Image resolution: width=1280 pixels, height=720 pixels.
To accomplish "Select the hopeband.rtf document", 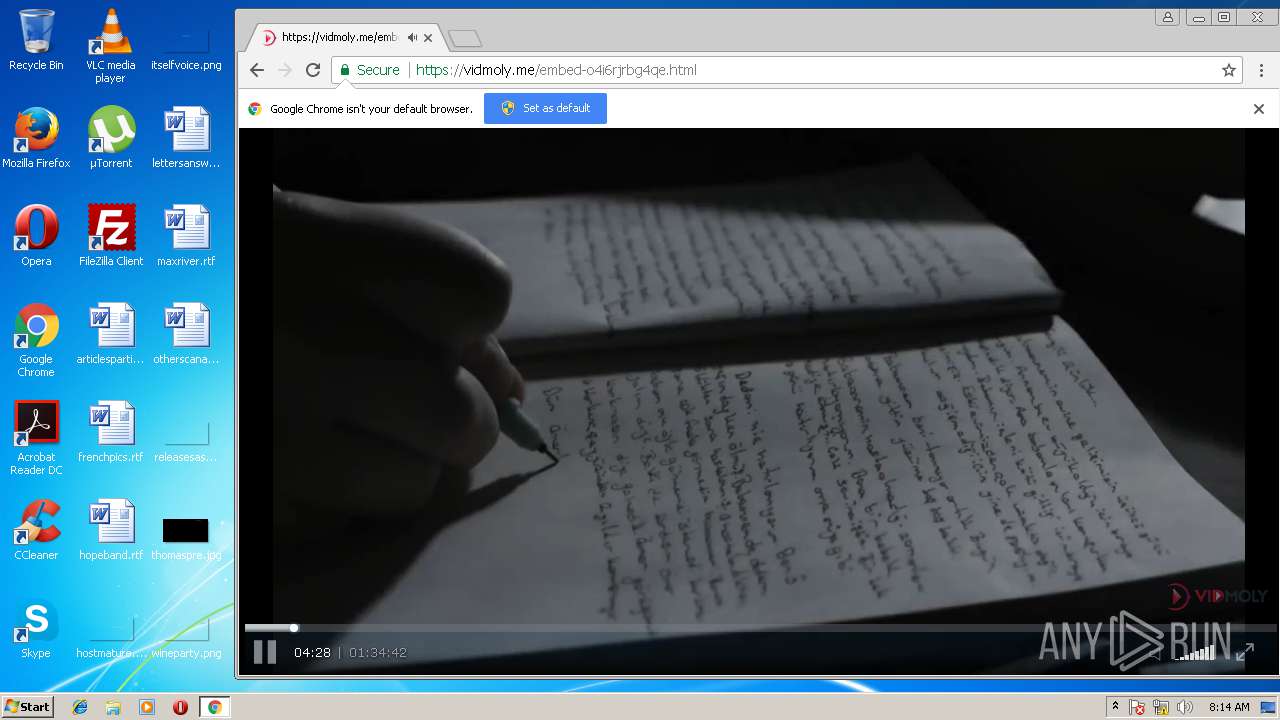I will tap(111, 530).
